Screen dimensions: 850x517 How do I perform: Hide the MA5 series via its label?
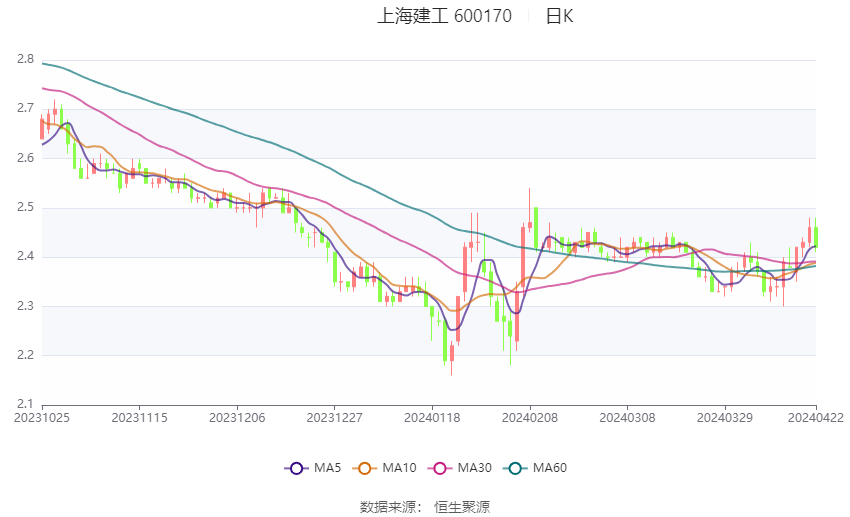tap(327, 468)
